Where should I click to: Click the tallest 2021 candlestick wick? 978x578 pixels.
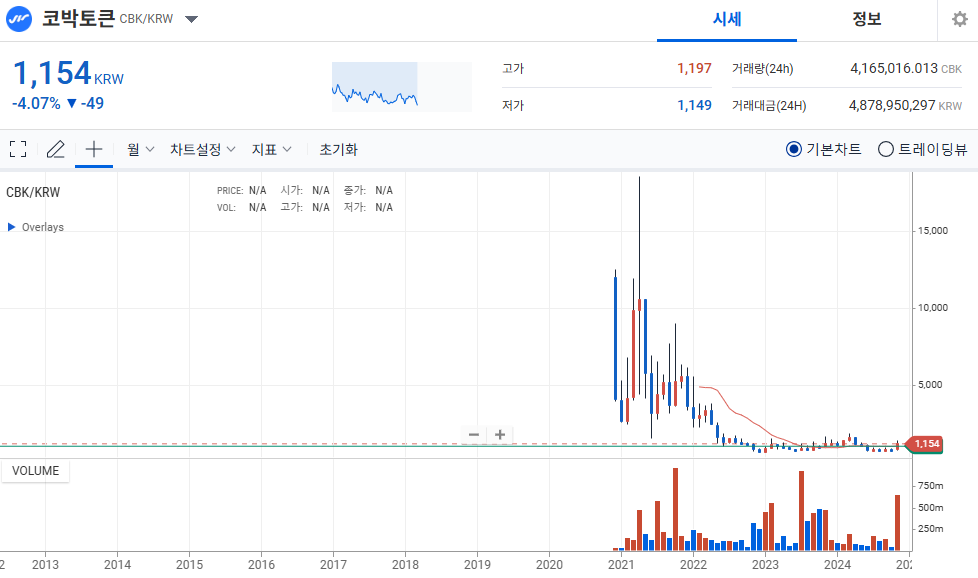coord(639,237)
